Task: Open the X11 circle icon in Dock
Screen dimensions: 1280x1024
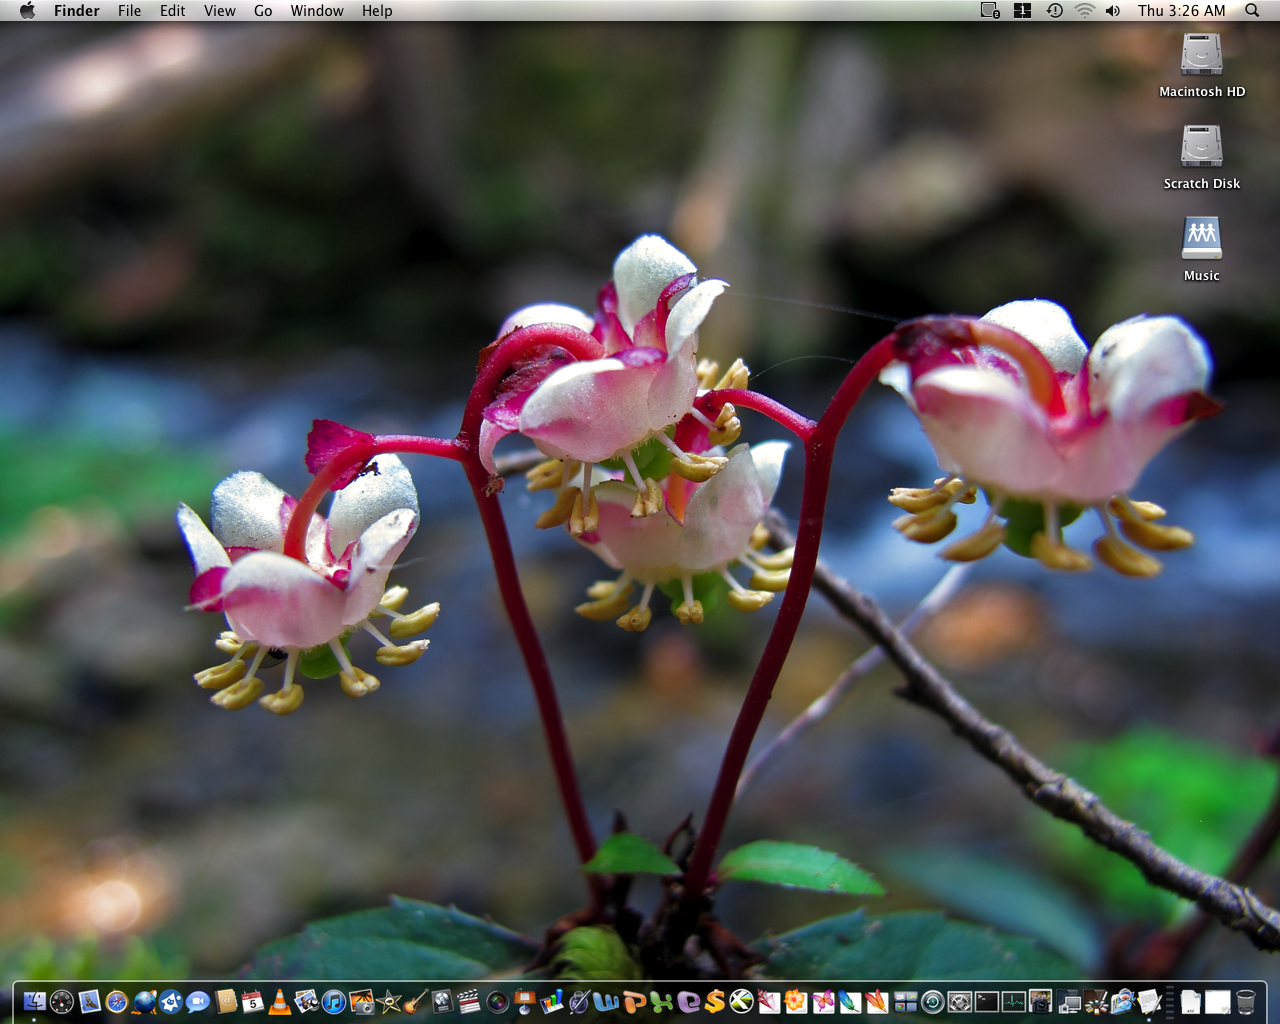Action: [741, 1001]
